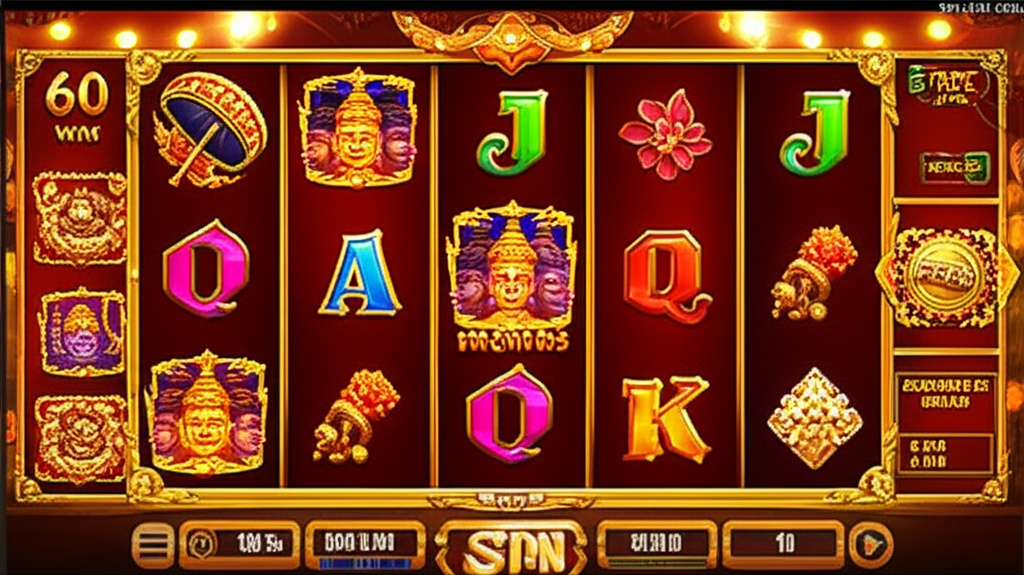Viewport: 1024px width, 575px height.
Task: Click the autoplay arrow button
Action: pyautogui.click(x=871, y=544)
